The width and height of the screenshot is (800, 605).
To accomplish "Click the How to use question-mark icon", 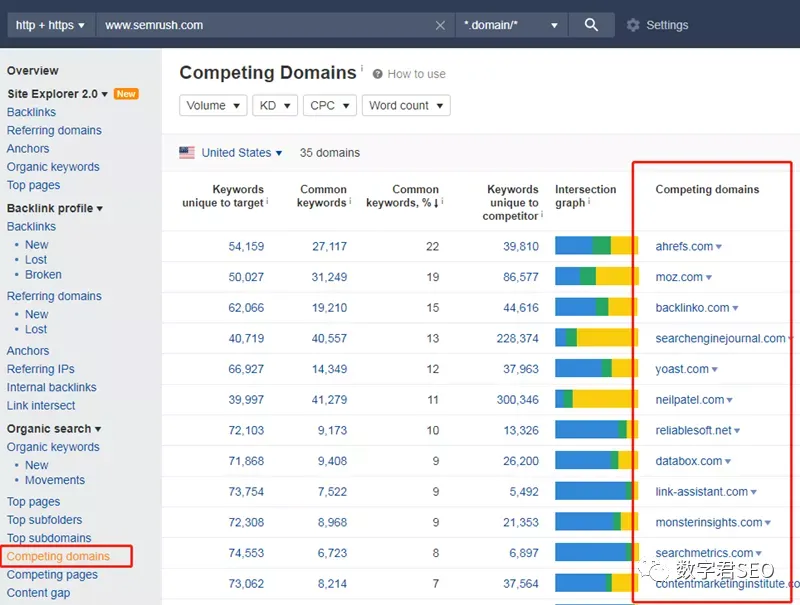I will [378, 74].
